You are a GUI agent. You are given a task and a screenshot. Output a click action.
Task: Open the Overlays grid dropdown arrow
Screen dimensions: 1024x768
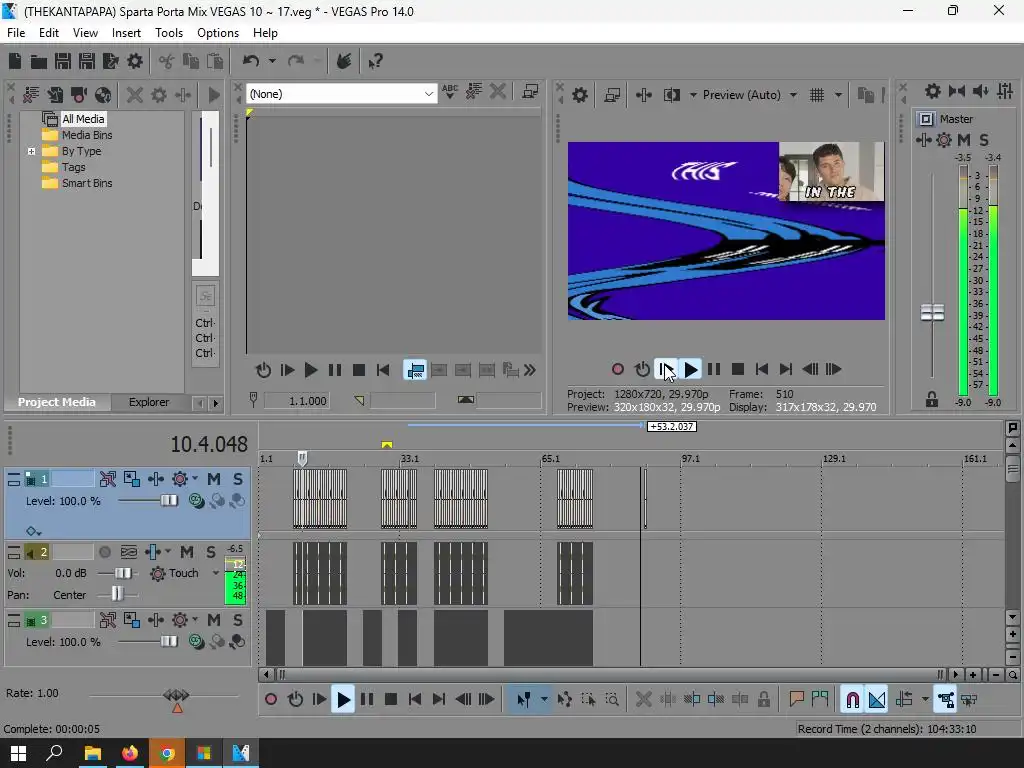[839, 95]
